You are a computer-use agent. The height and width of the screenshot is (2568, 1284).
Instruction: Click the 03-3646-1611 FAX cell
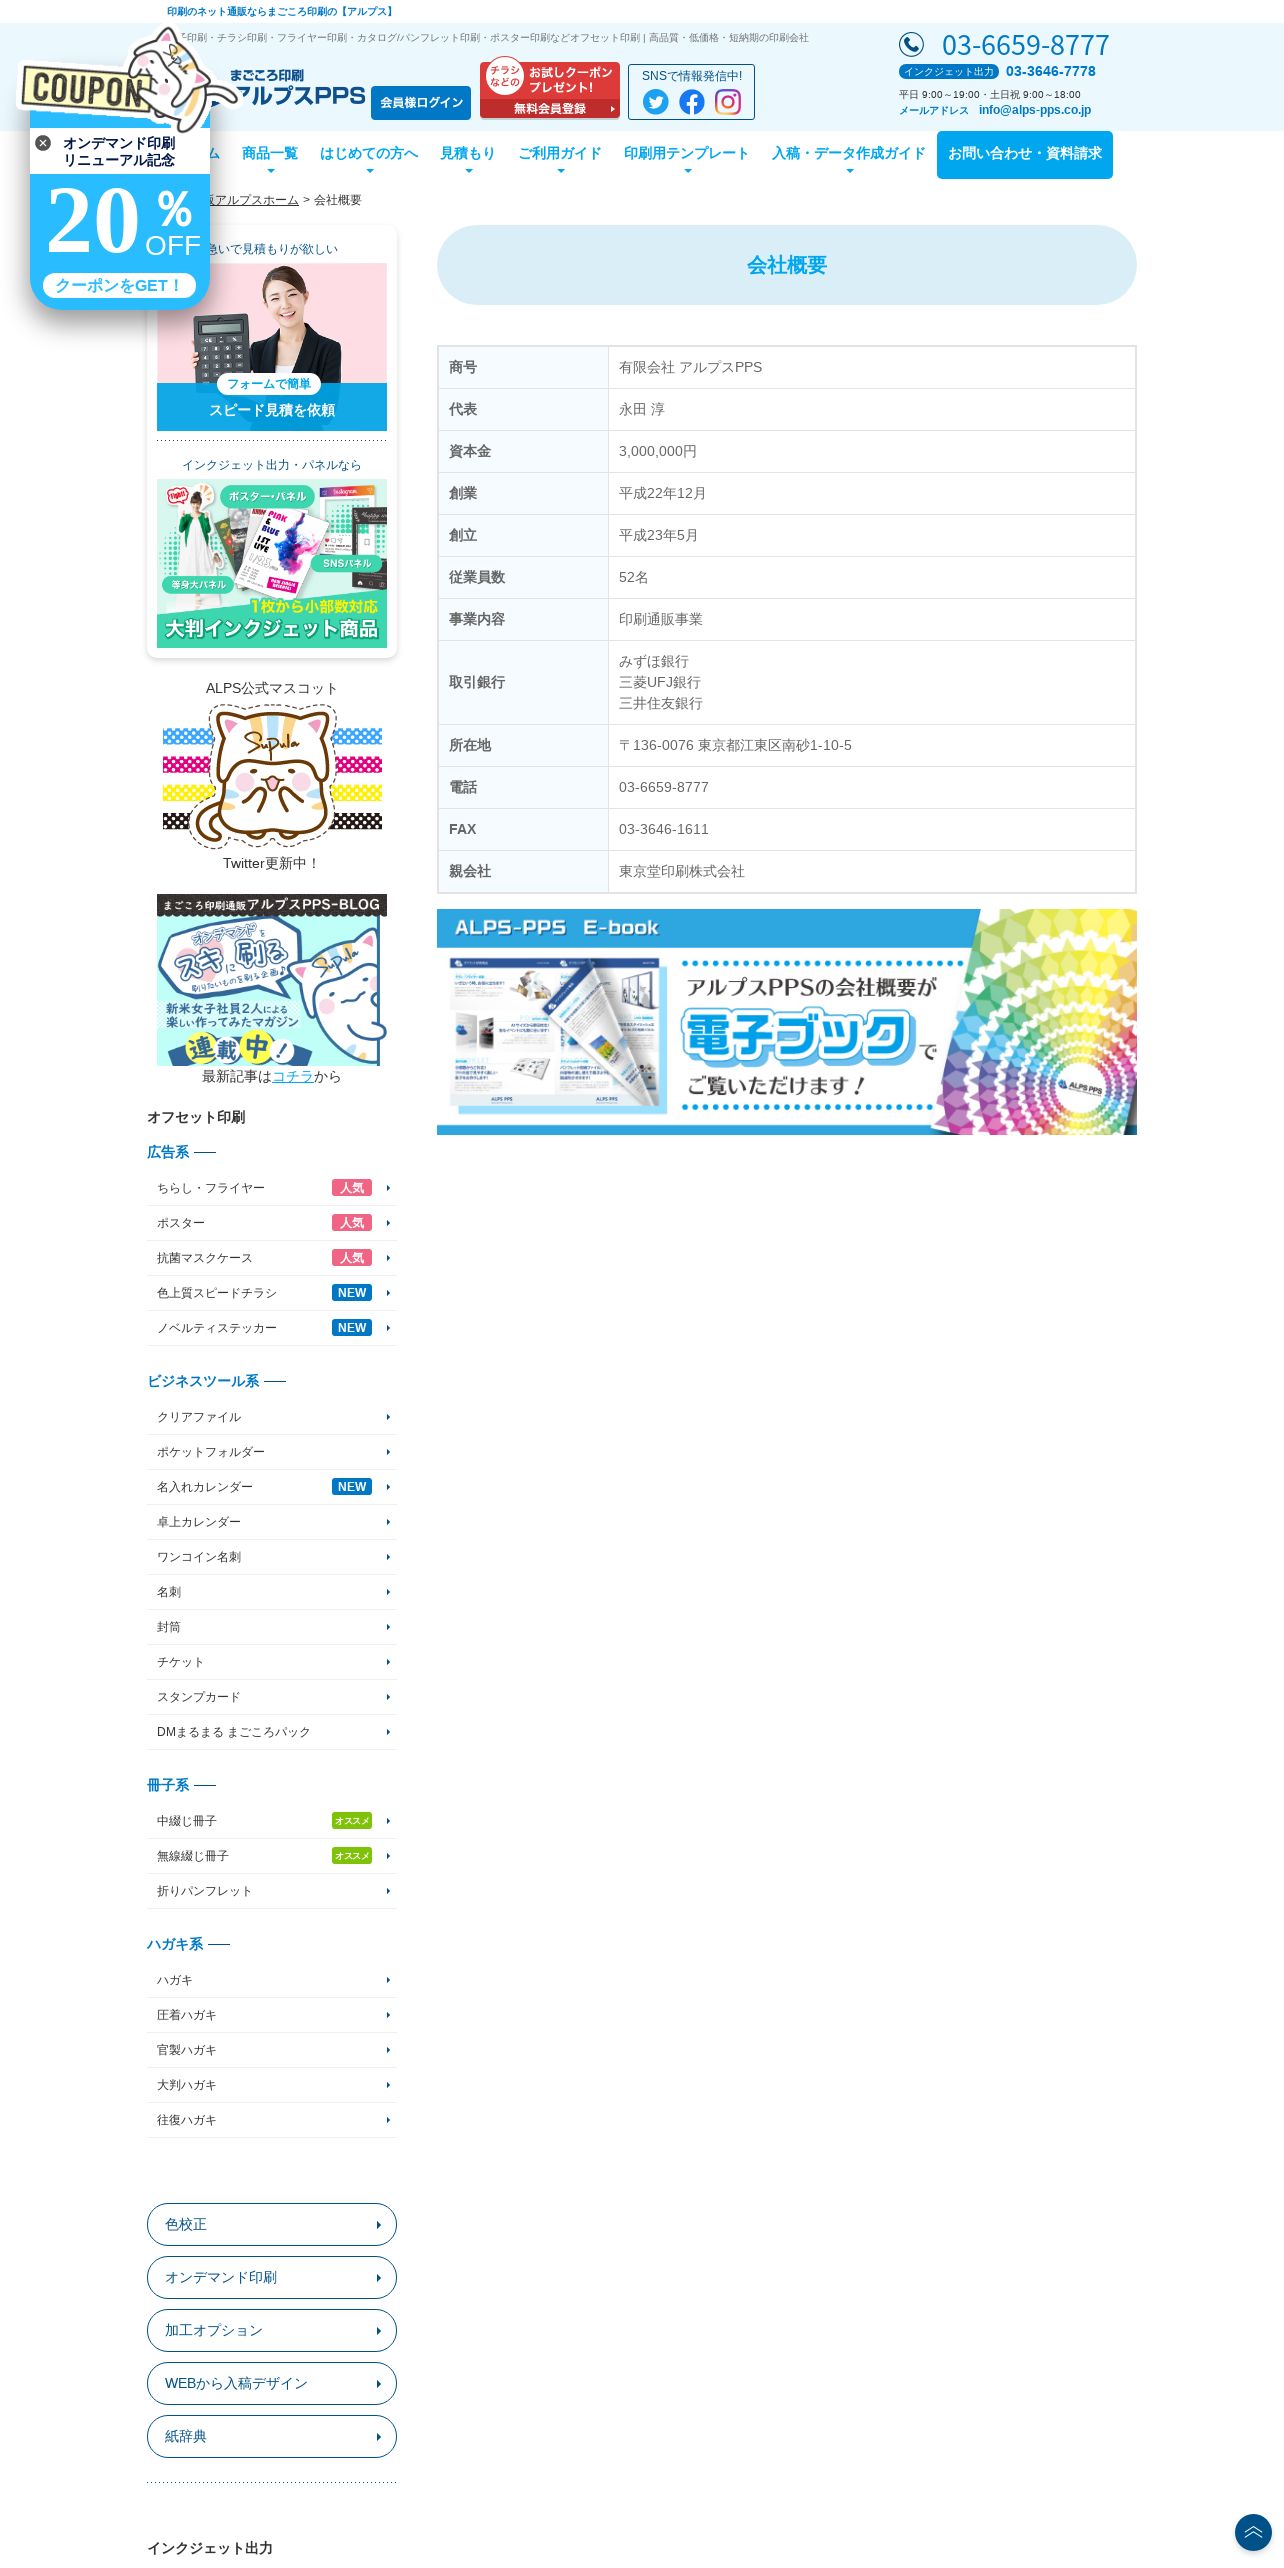(x=872, y=829)
